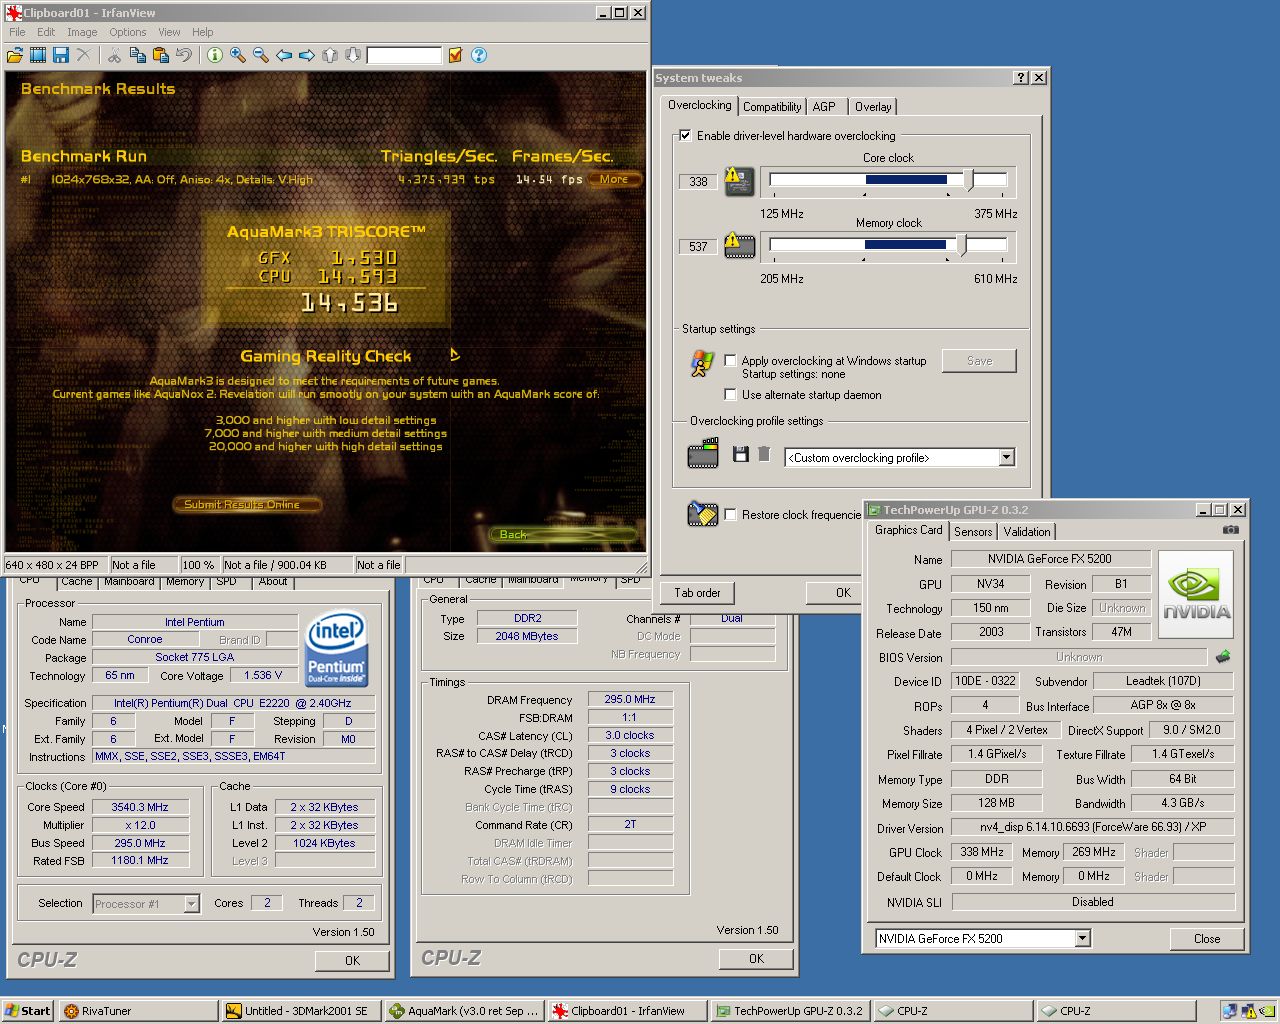Click the core clock value field 338

click(x=698, y=182)
